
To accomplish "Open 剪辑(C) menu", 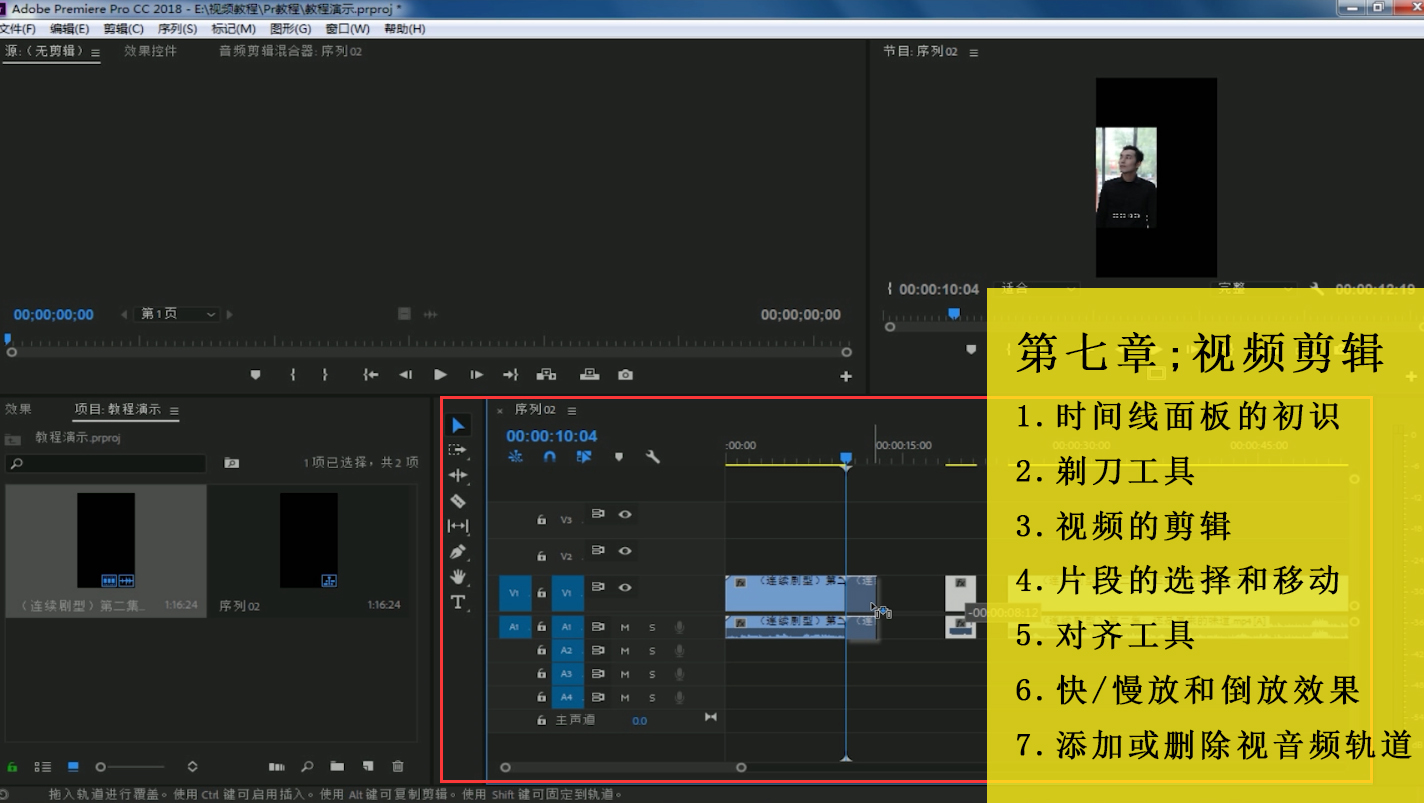I will [x=123, y=29].
